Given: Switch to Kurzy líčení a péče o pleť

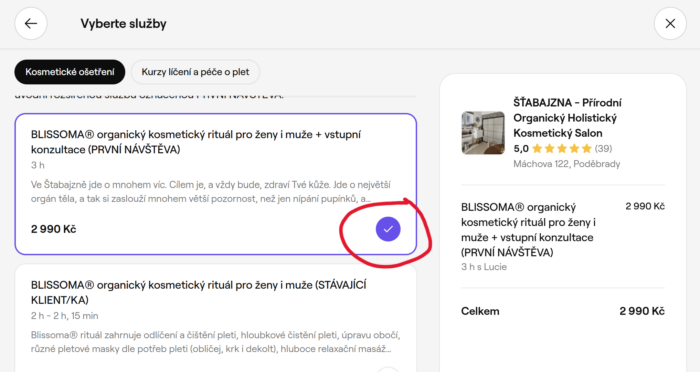Looking at the screenshot, I should tap(195, 72).
